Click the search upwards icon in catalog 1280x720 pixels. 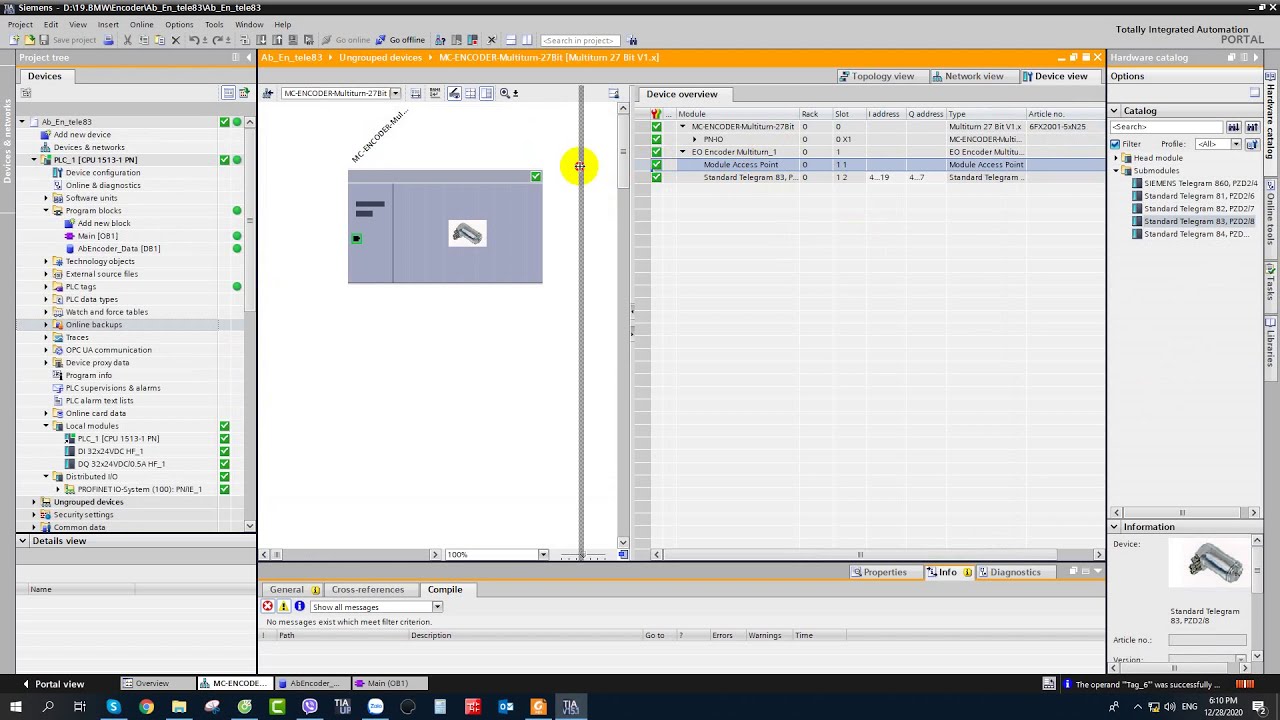point(1251,127)
